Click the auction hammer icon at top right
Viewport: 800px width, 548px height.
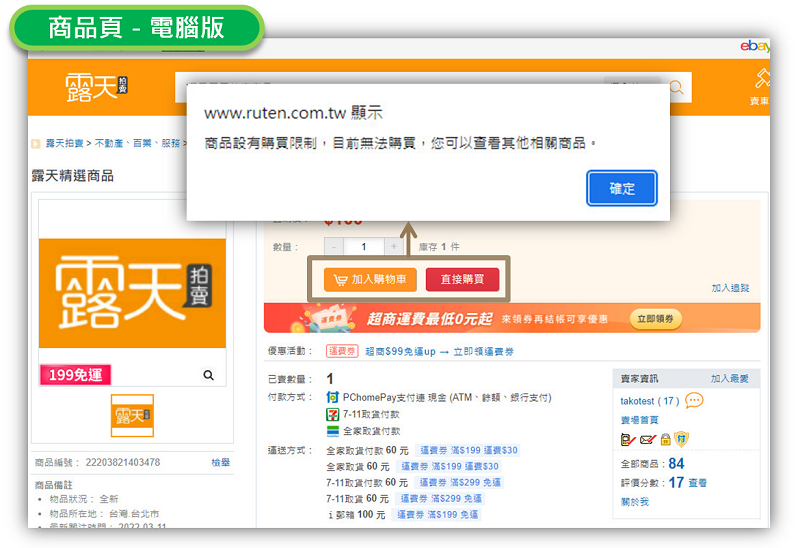[762, 80]
